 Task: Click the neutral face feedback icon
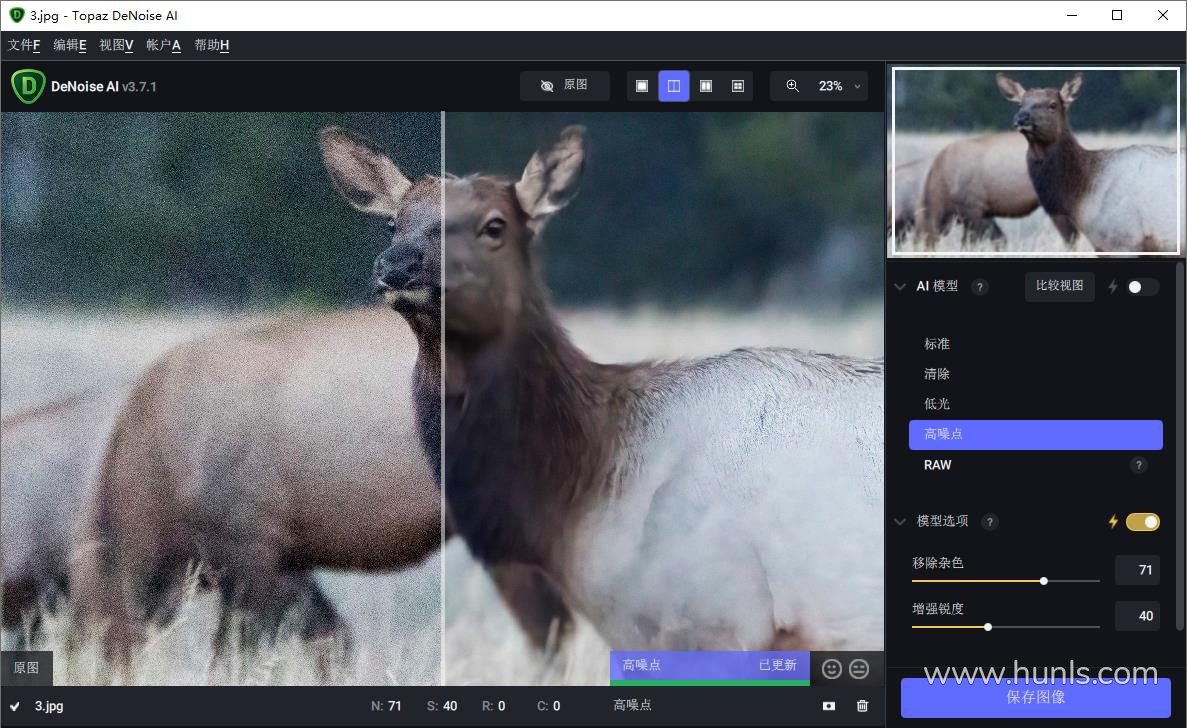point(859,669)
